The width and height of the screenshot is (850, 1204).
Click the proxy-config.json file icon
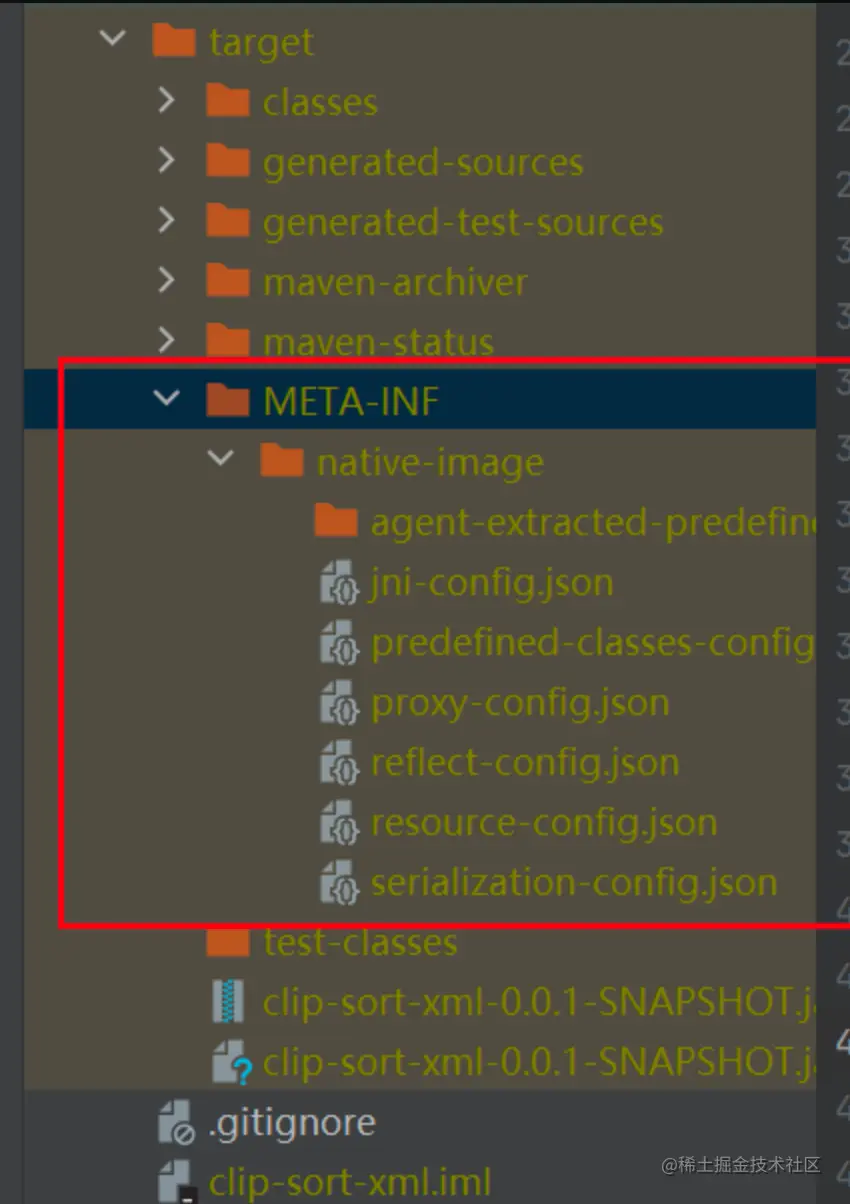pos(339,702)
